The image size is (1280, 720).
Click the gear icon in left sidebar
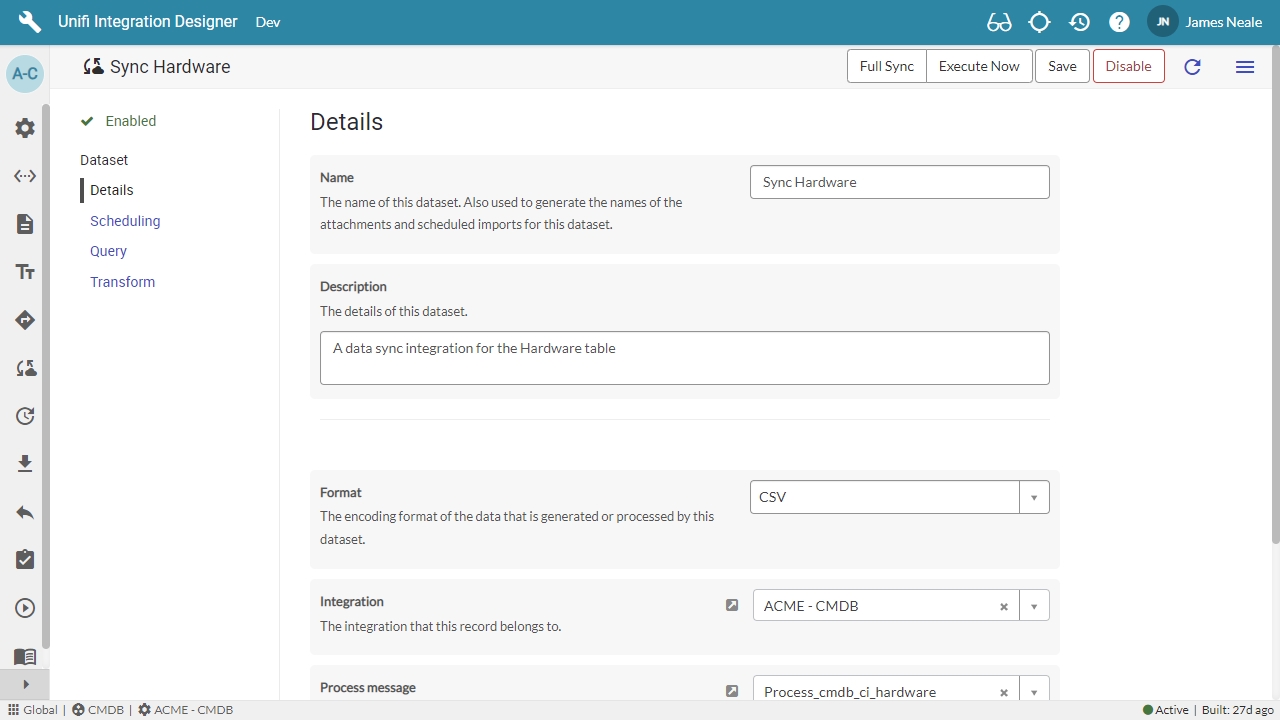coord(25,128)
